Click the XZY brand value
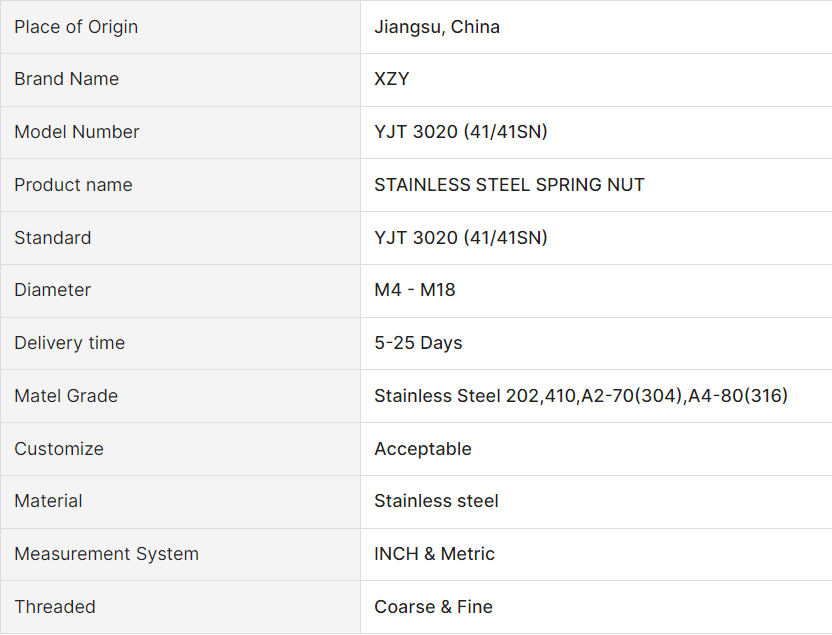 392,79
